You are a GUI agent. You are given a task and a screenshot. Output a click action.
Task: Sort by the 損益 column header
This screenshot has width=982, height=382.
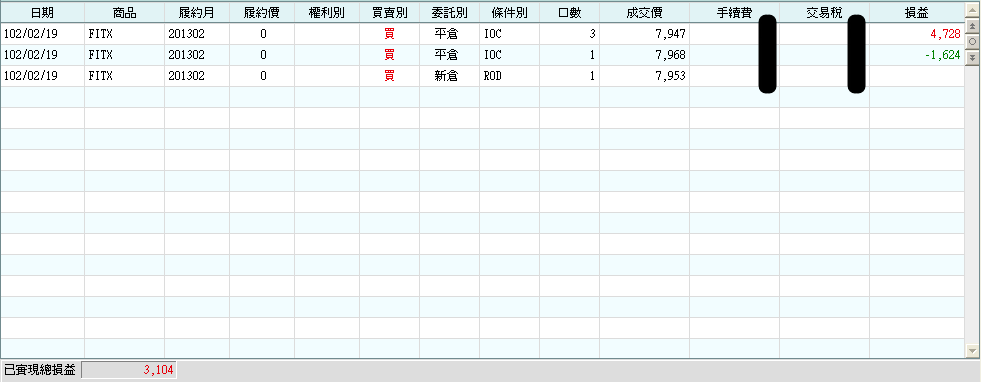917,12
